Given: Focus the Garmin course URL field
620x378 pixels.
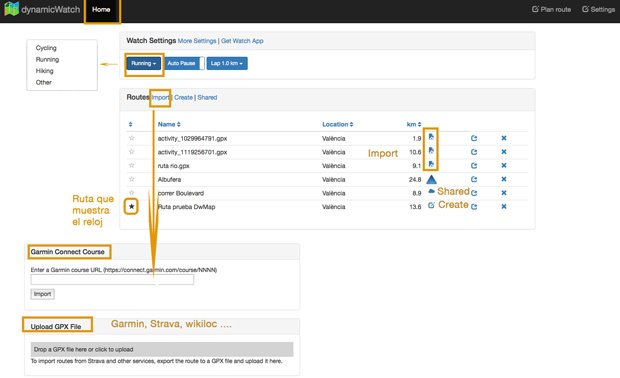Looking at the screenshot, I should 112,280.
